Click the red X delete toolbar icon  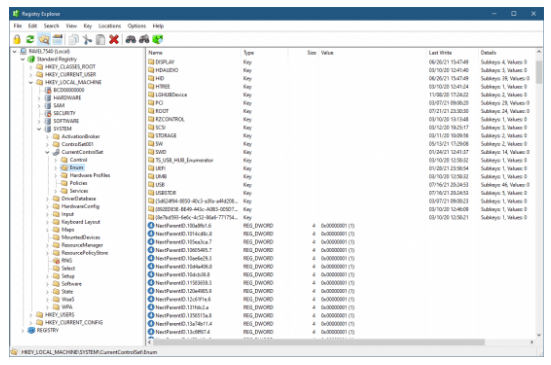114,39
